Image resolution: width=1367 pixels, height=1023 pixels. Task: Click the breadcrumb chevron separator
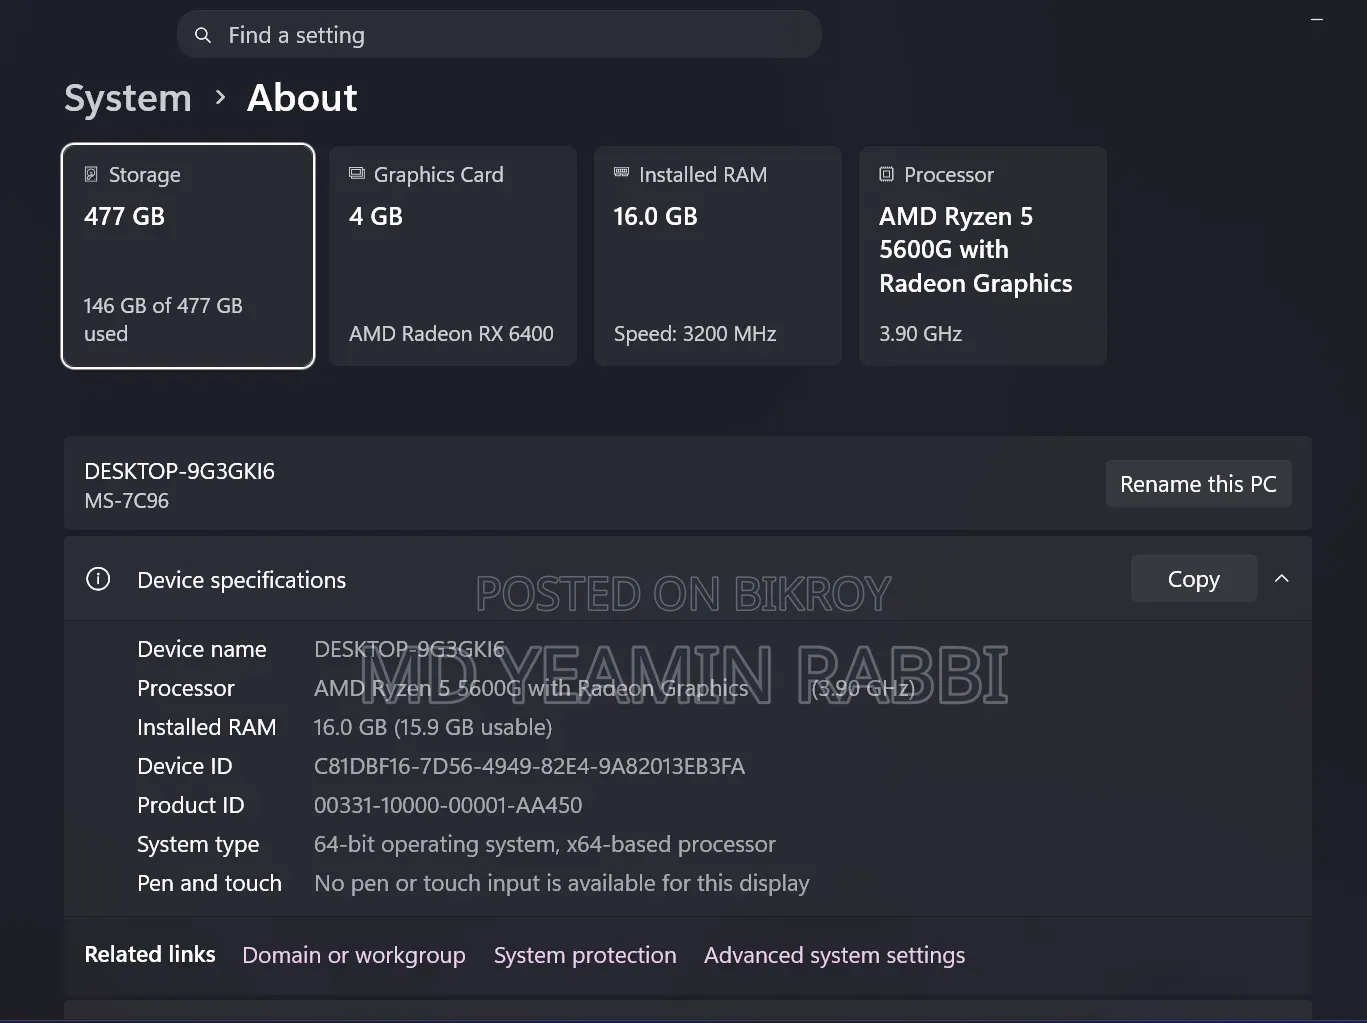point(220,98)
